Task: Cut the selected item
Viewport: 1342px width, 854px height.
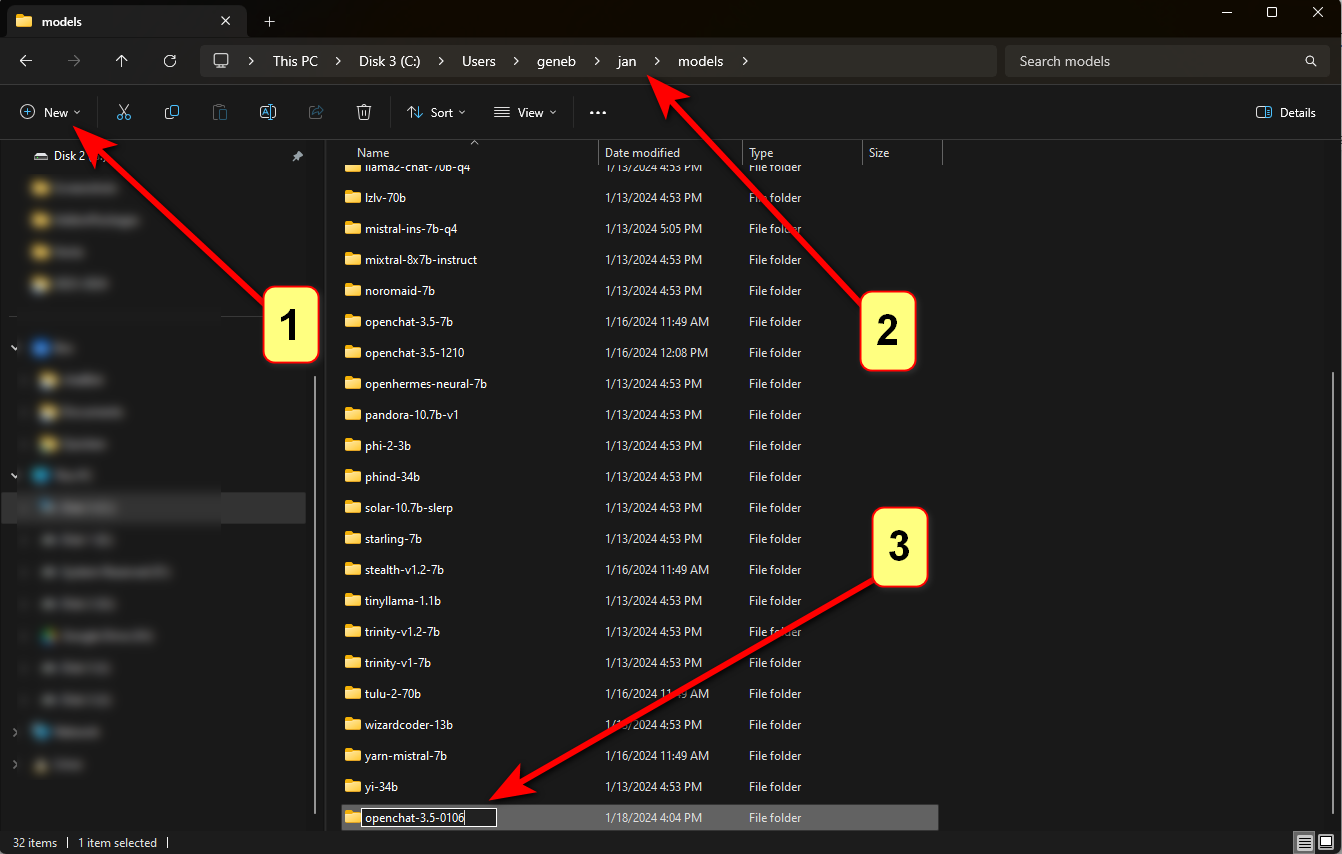Action: tap(124, 112)
